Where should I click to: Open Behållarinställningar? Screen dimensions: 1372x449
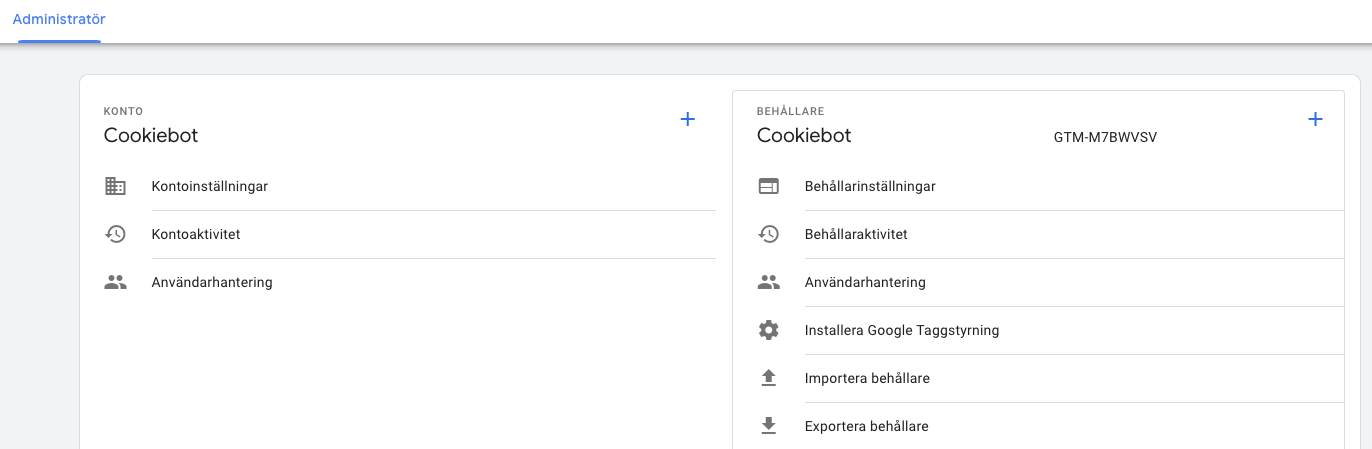(x=870, y=186)
